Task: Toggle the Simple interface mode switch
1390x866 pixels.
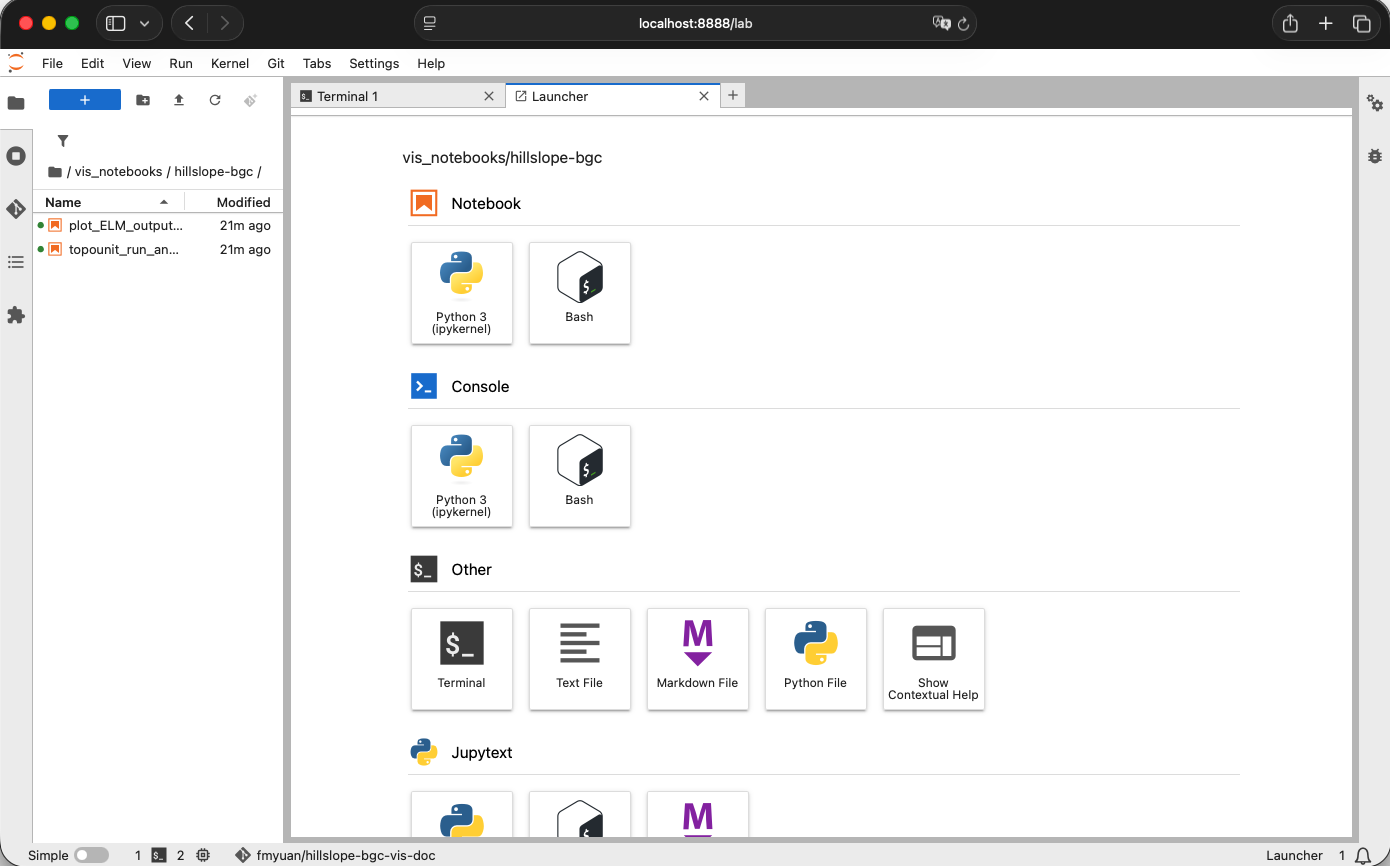Action: click(x=91, y=855)
